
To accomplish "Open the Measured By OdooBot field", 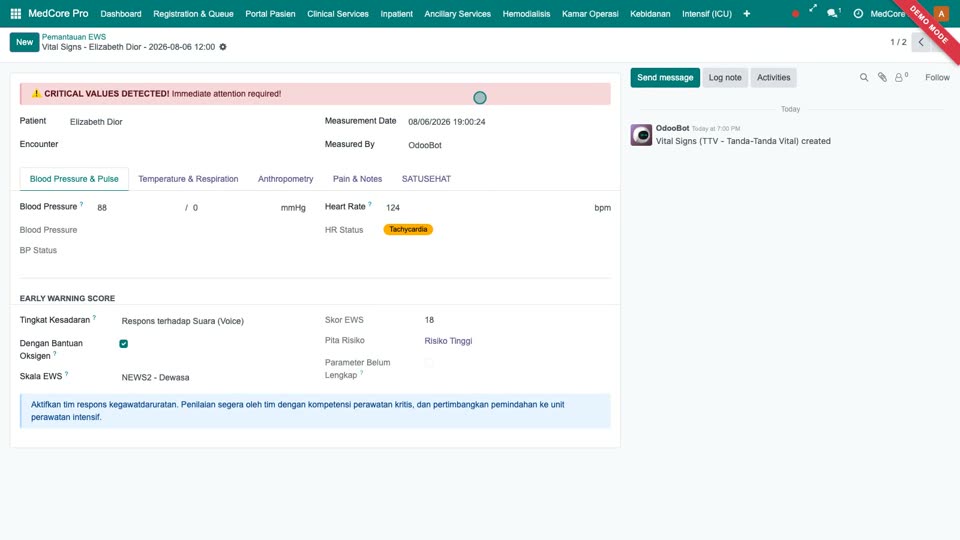I will tap(508, 145).
